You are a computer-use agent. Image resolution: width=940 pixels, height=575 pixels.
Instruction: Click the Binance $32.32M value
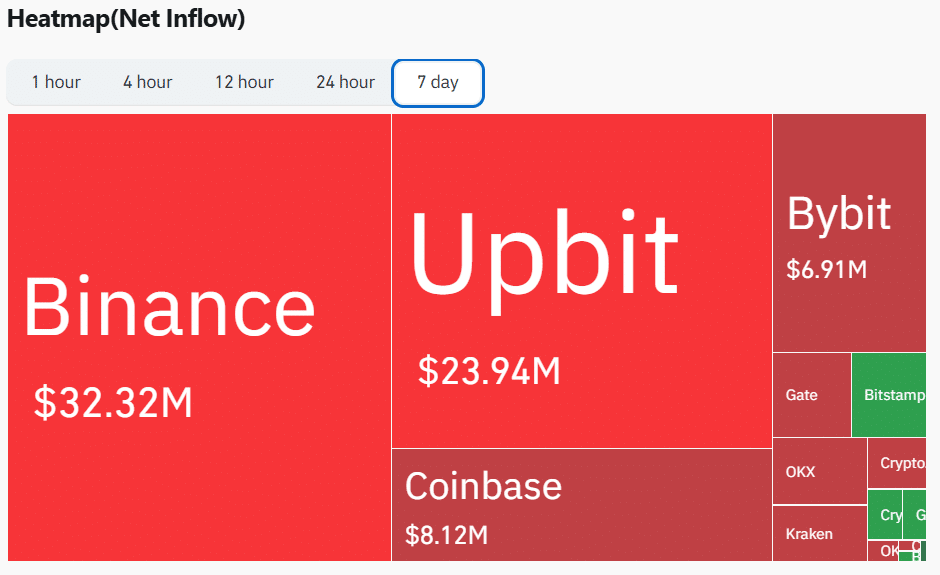[x=113, y=402]
